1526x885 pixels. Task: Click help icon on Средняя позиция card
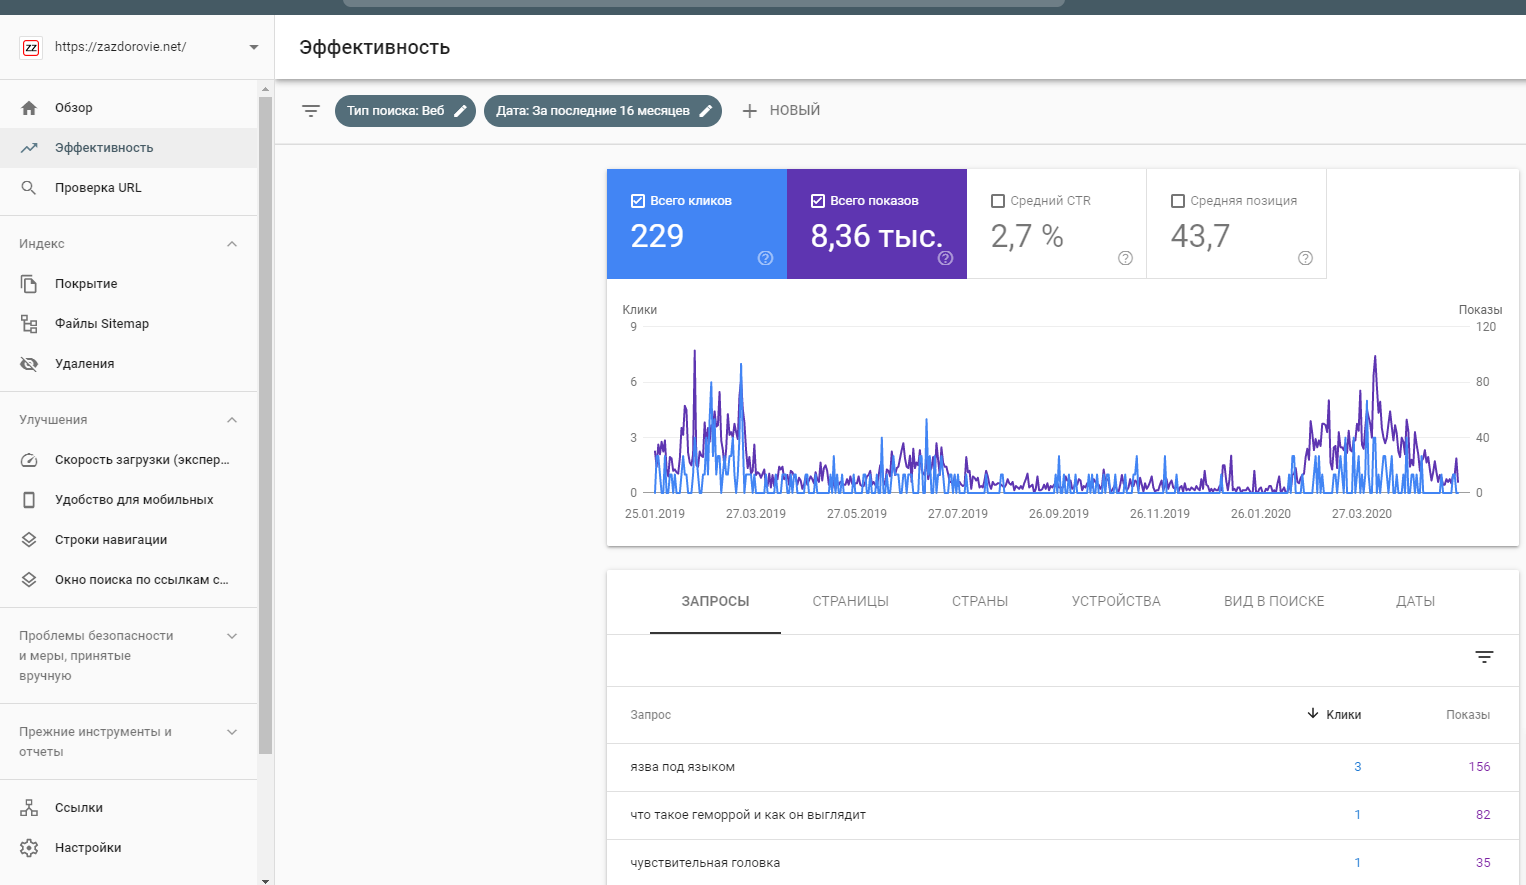[x=1305, y=258]
